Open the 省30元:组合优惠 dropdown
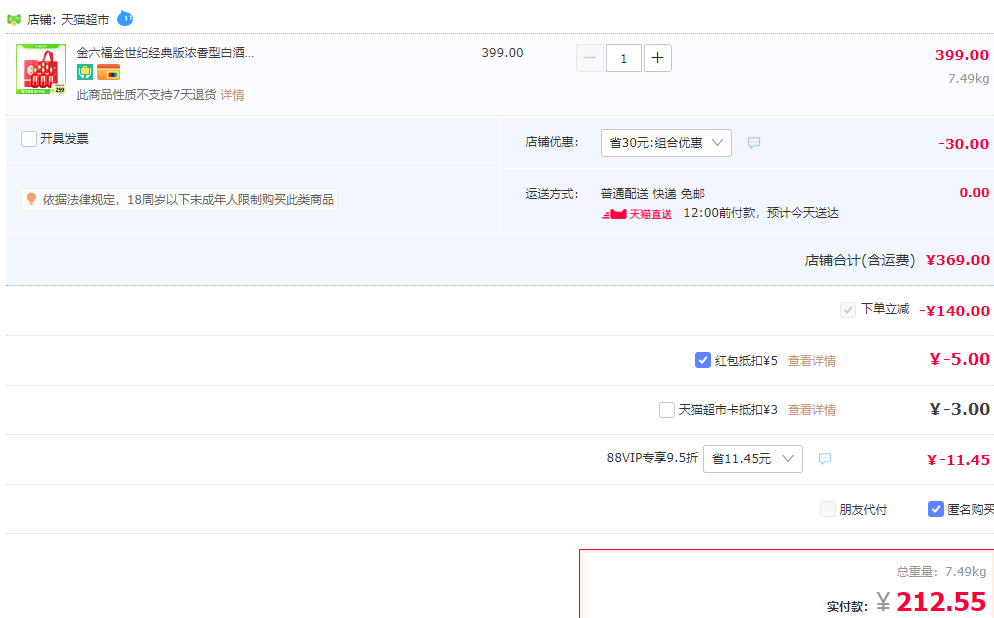The image size is (994, 618). coord(666,143)
